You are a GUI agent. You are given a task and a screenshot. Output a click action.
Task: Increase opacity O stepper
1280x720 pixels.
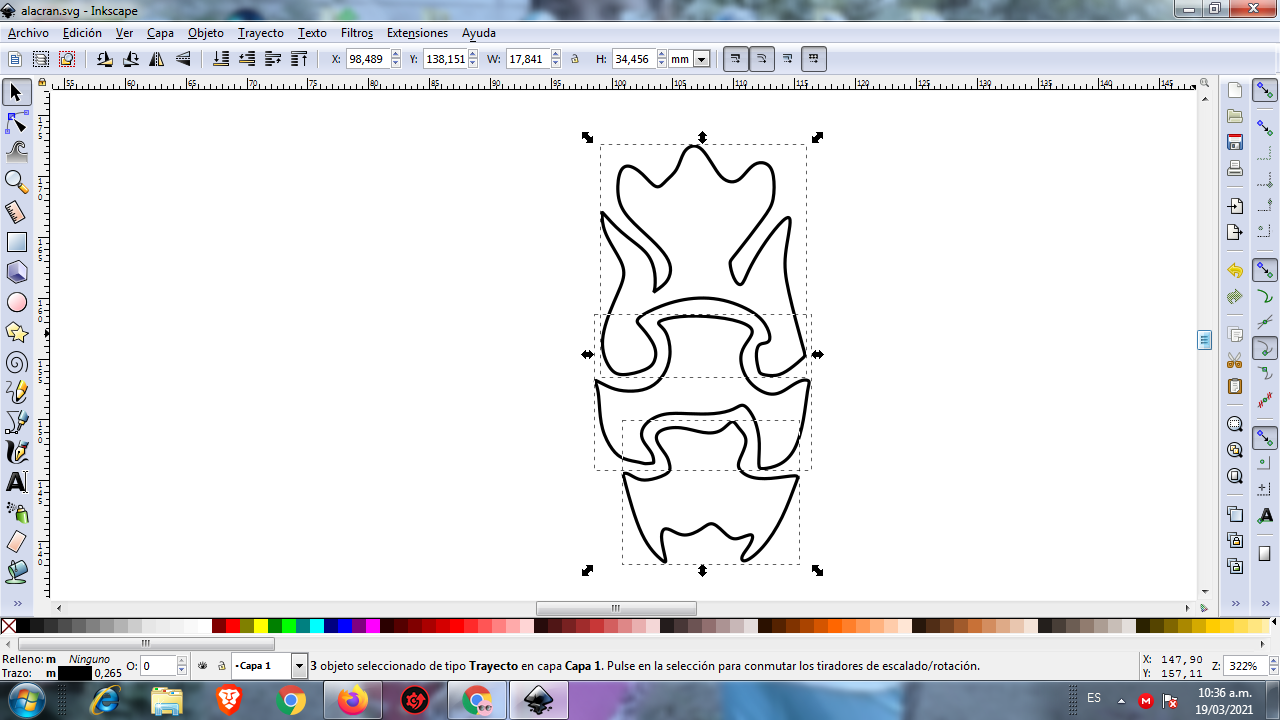click(182, 661)
